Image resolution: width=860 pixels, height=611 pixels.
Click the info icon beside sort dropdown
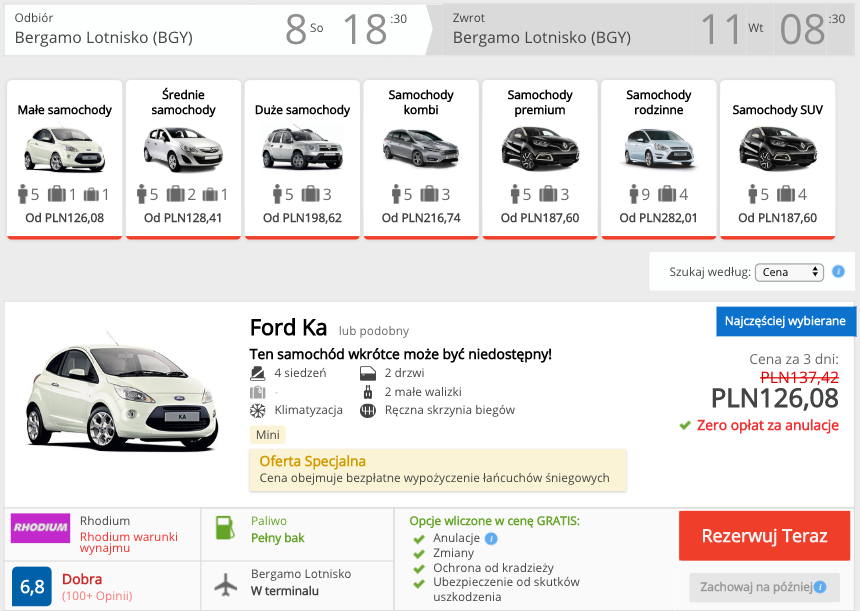click(838, 271)
